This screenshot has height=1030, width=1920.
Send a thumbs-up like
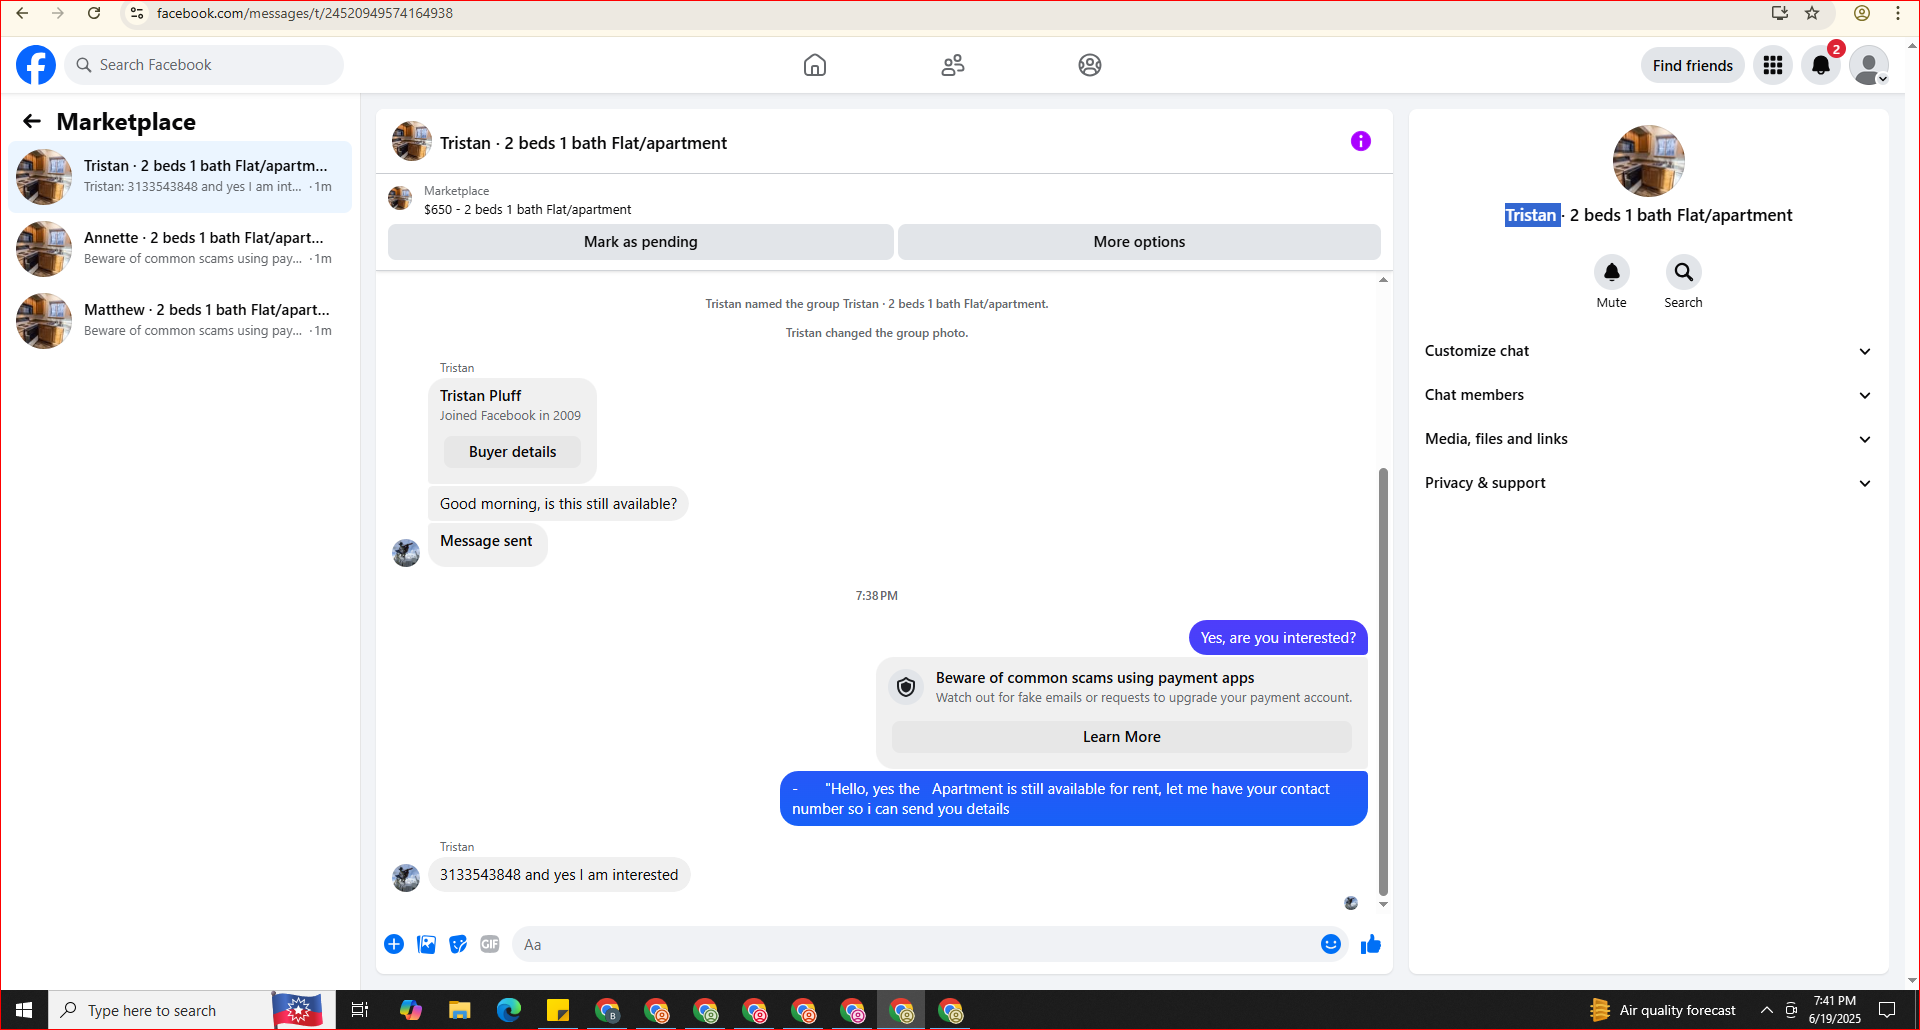pyautogui.click(x=1371, y=944)
